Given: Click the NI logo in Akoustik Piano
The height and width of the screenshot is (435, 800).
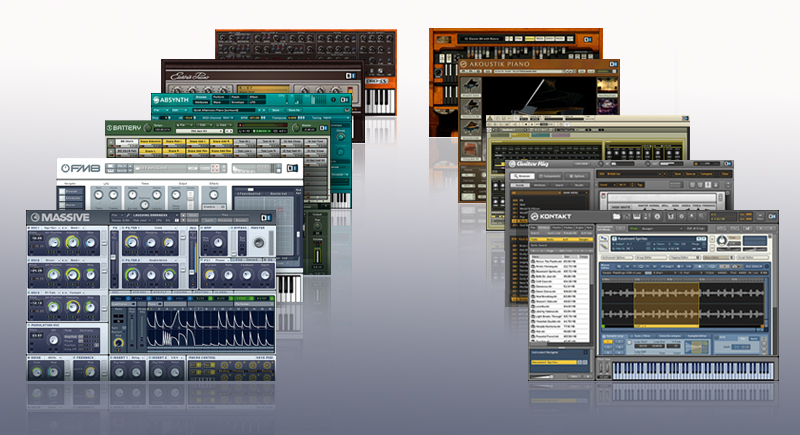Looking at the screenshot, I should [x=614, y=64].
